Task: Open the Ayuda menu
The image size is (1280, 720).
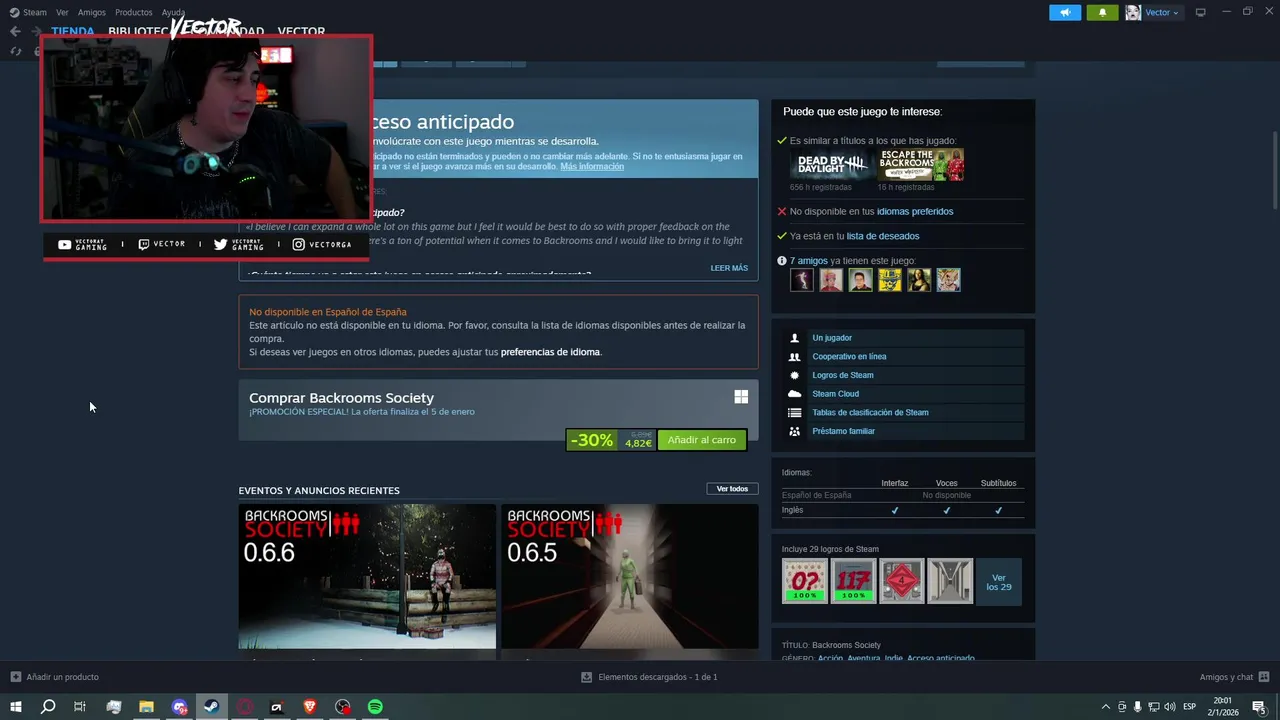Action: 174,12
